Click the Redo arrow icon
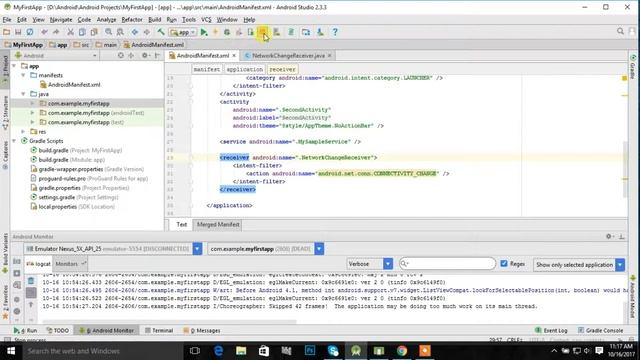The image size is (640, 360). (x=56, y=32)
